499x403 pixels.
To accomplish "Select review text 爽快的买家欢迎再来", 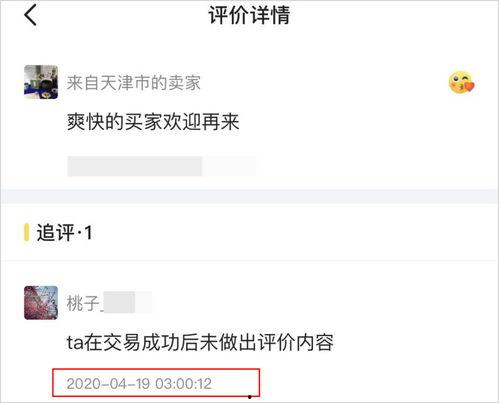I will 153,122.
